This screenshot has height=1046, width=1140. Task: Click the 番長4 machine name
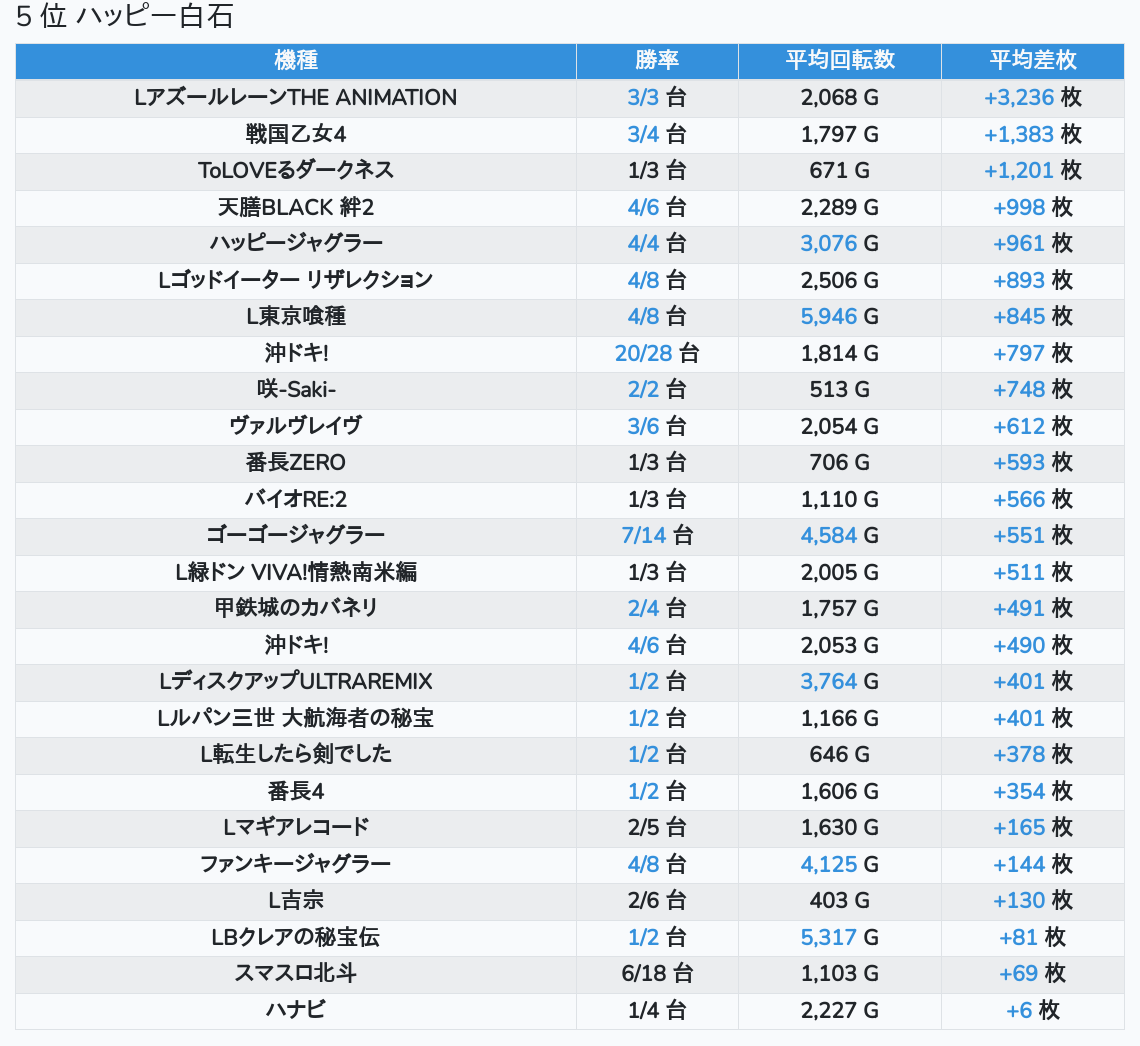click(x=296, y=792)
